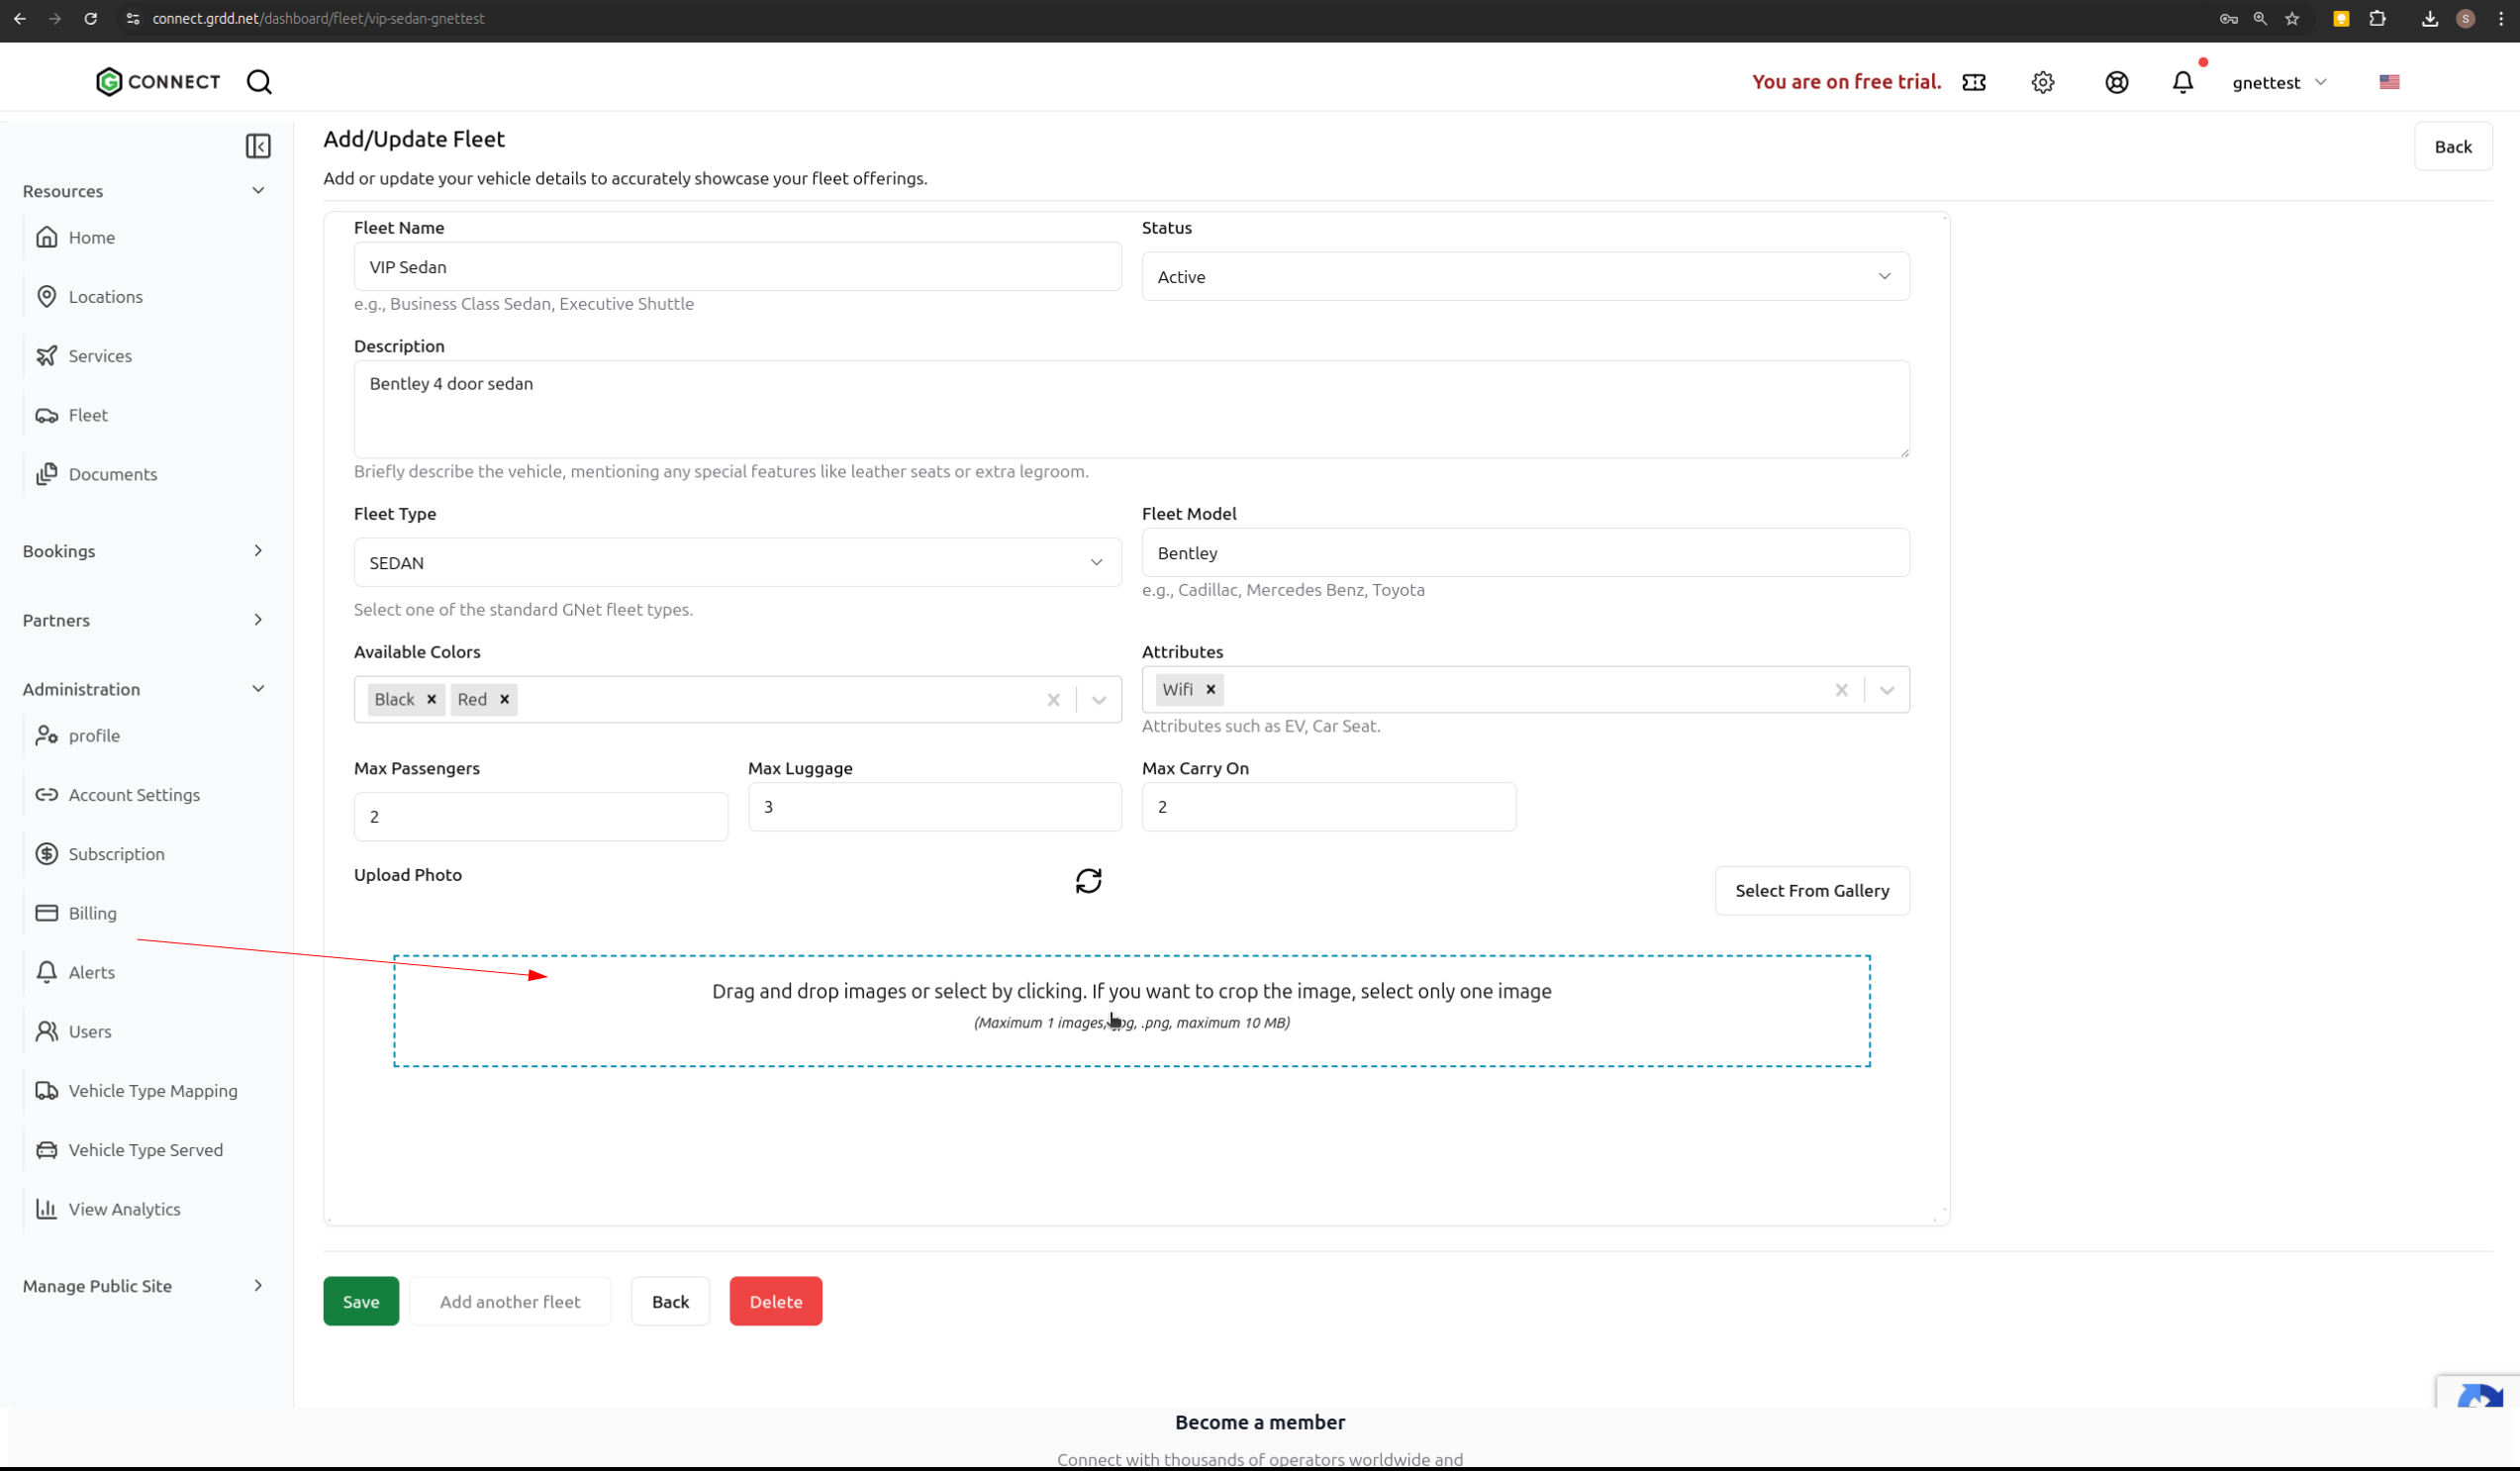The height and width of the screenshot is (1471, 2520).
Task: Click the red Delete button
Action: (775, 1301)
